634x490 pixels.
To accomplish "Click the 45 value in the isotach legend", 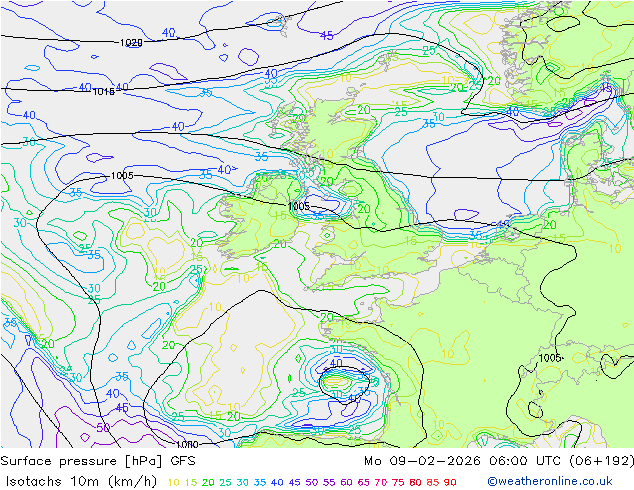I will click(294, 482).
